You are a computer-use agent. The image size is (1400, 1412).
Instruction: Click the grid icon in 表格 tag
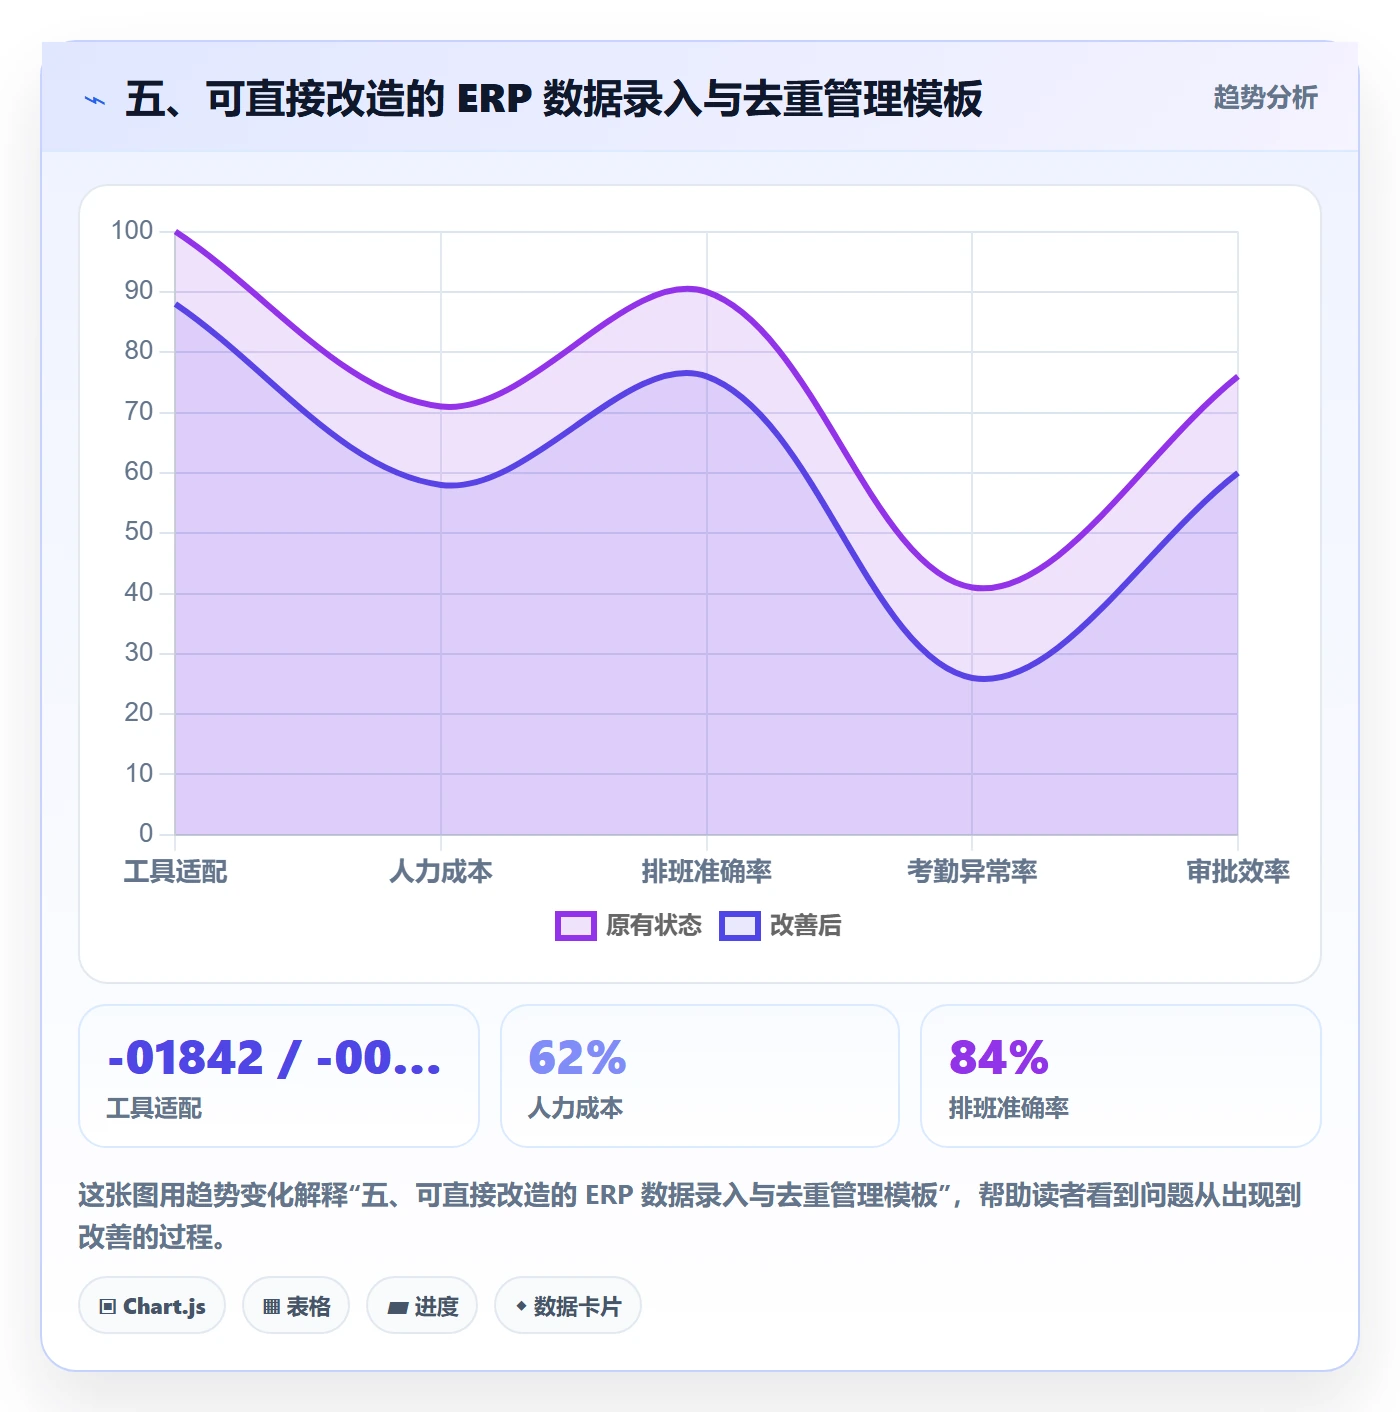click(x=271, y=1307)
